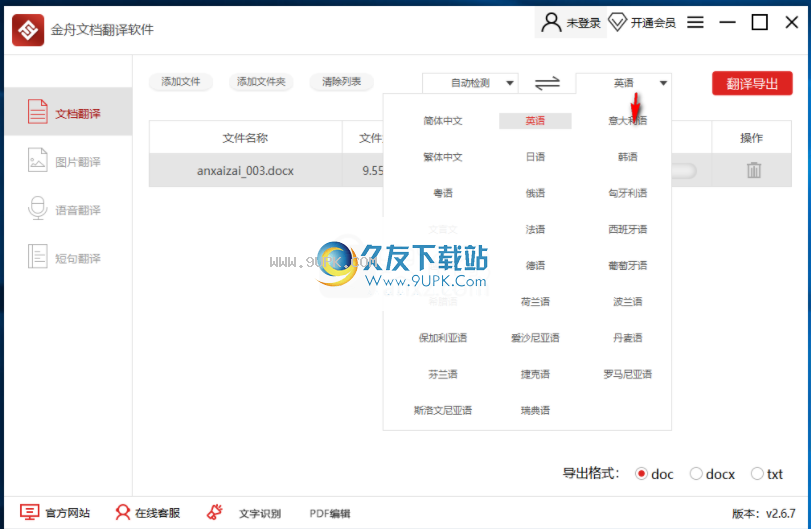Choose 芬兰语 from language list
The height and width of the screenshot is (529, 811).
443,374
